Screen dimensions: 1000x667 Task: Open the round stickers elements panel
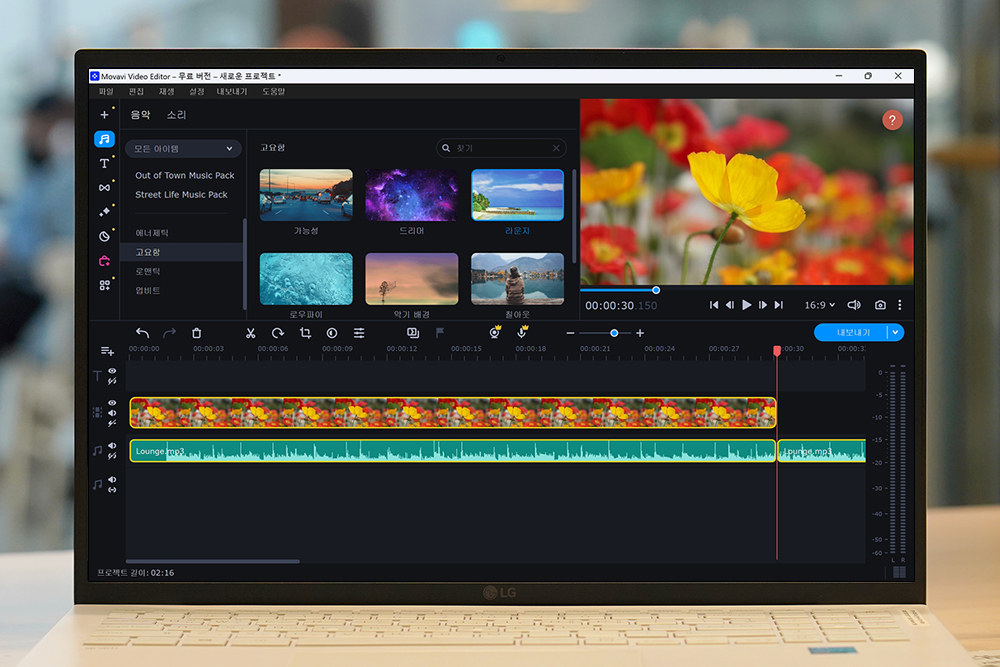coord(105,237)
